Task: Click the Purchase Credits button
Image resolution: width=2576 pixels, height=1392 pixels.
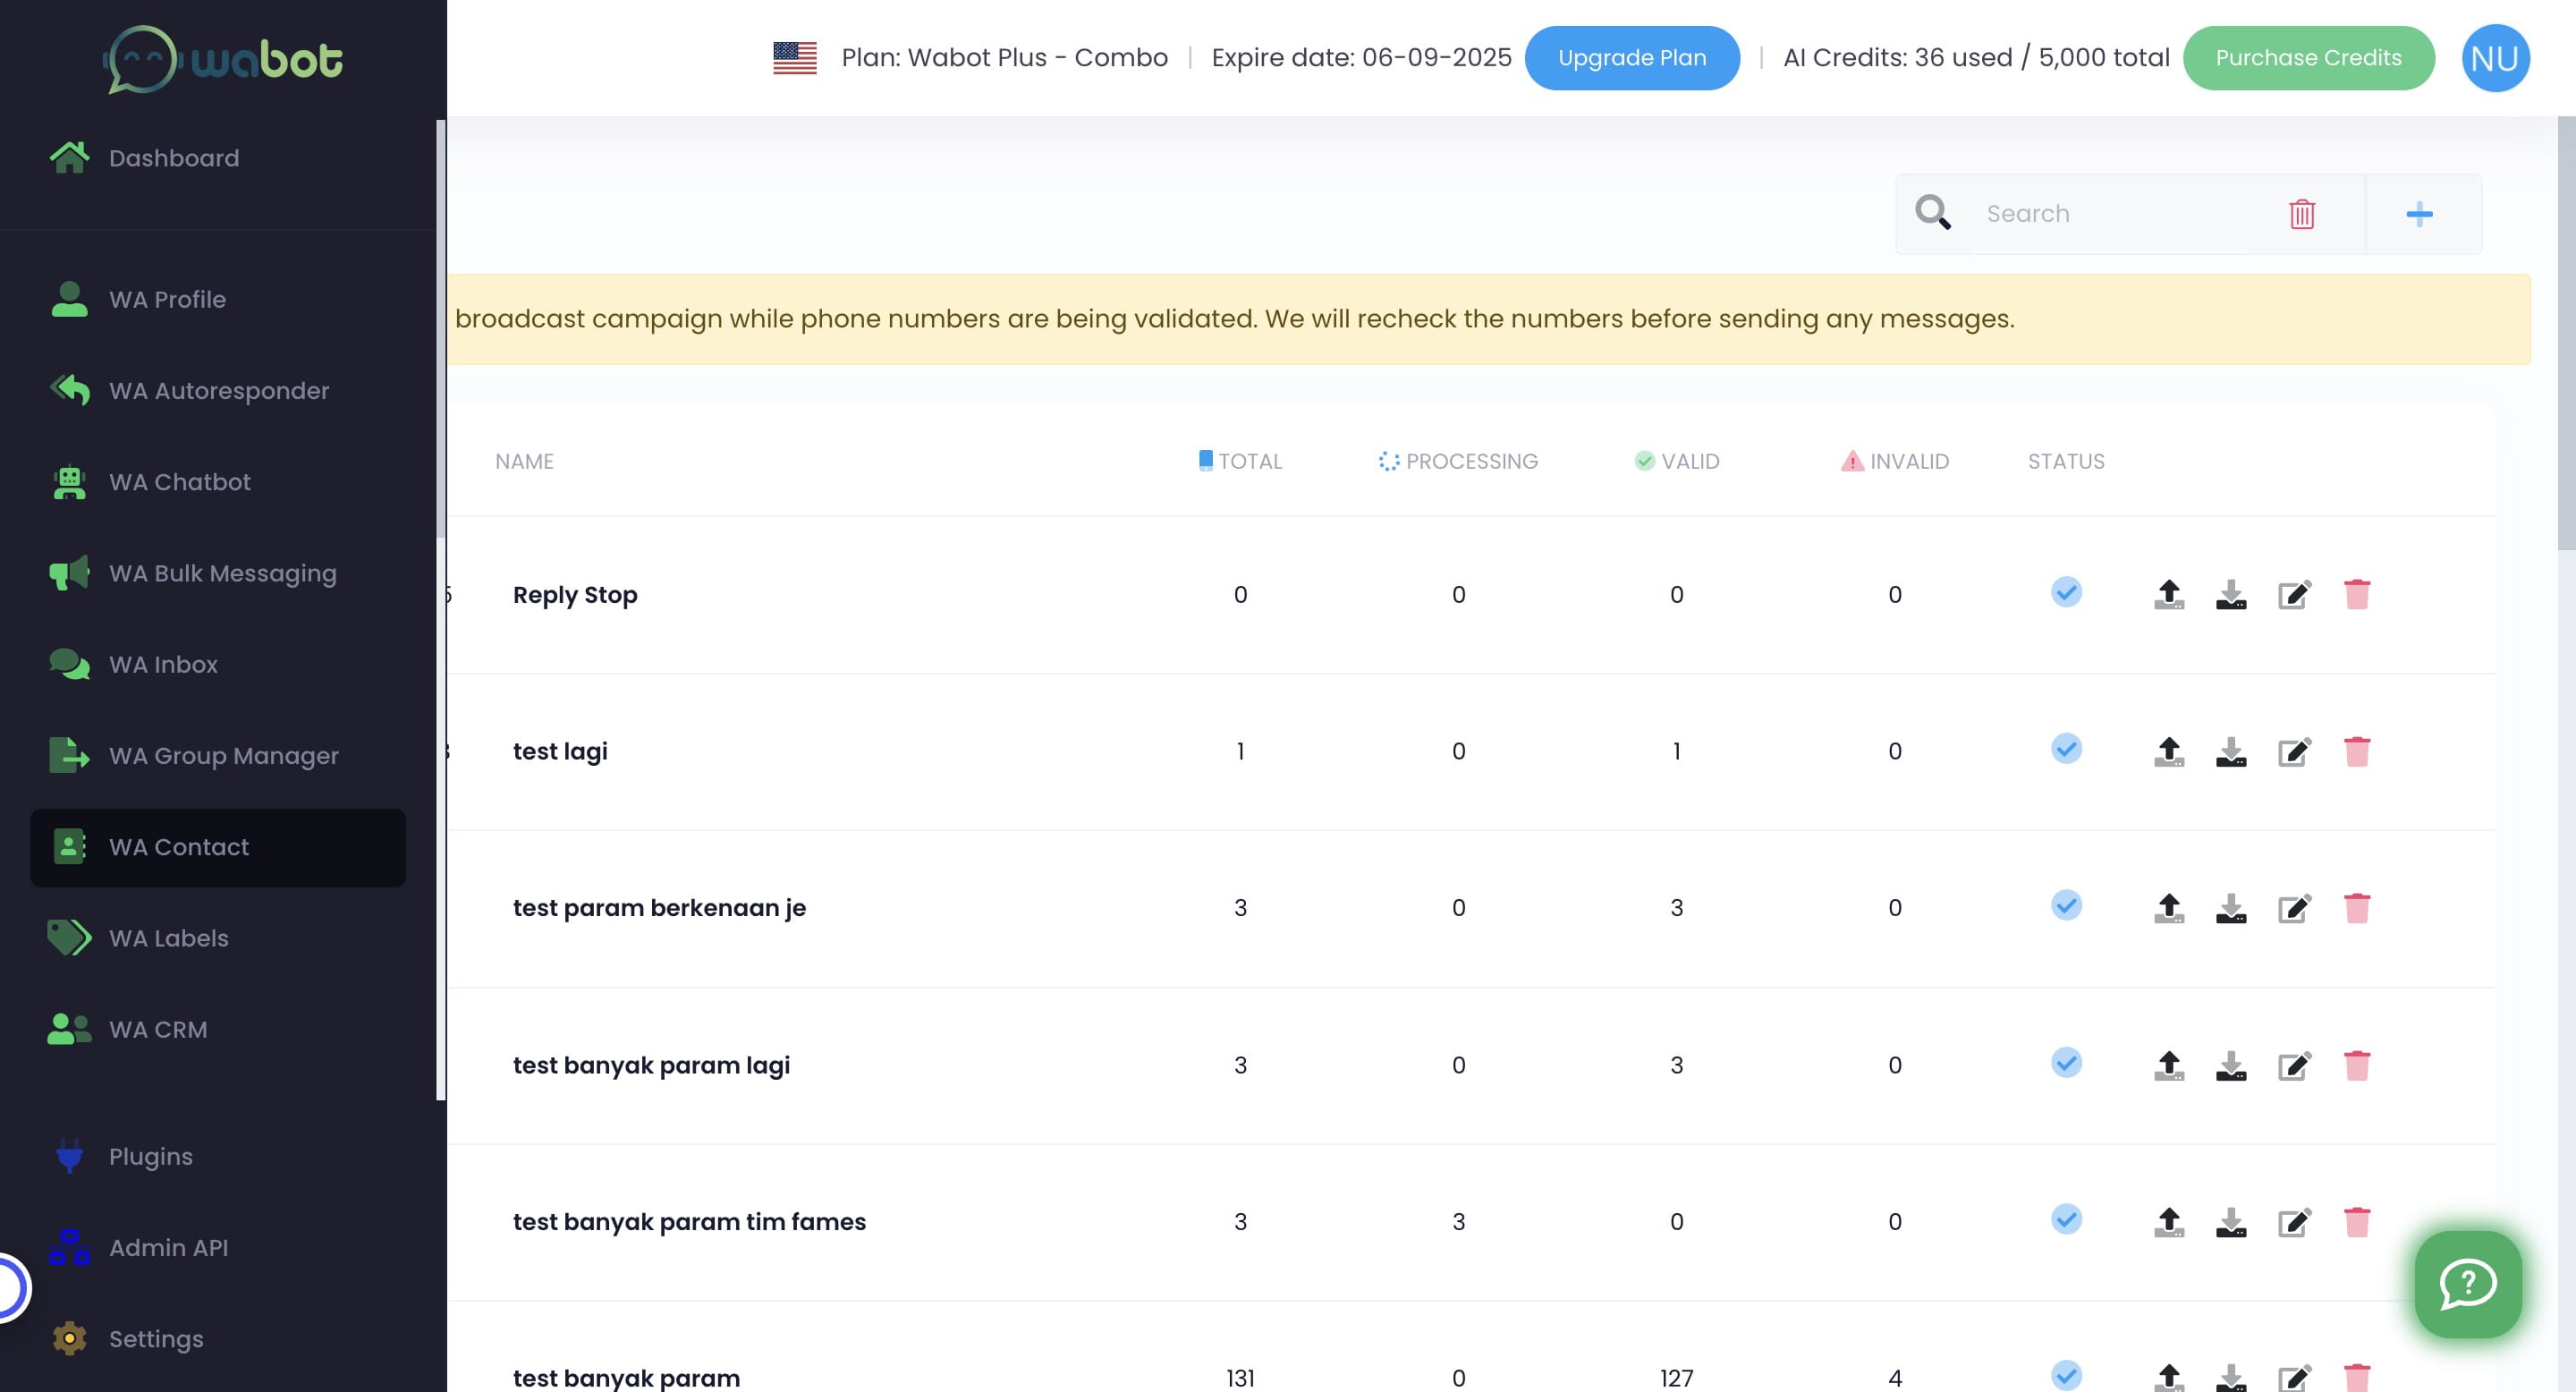Action: click(x=2307, y=58)
